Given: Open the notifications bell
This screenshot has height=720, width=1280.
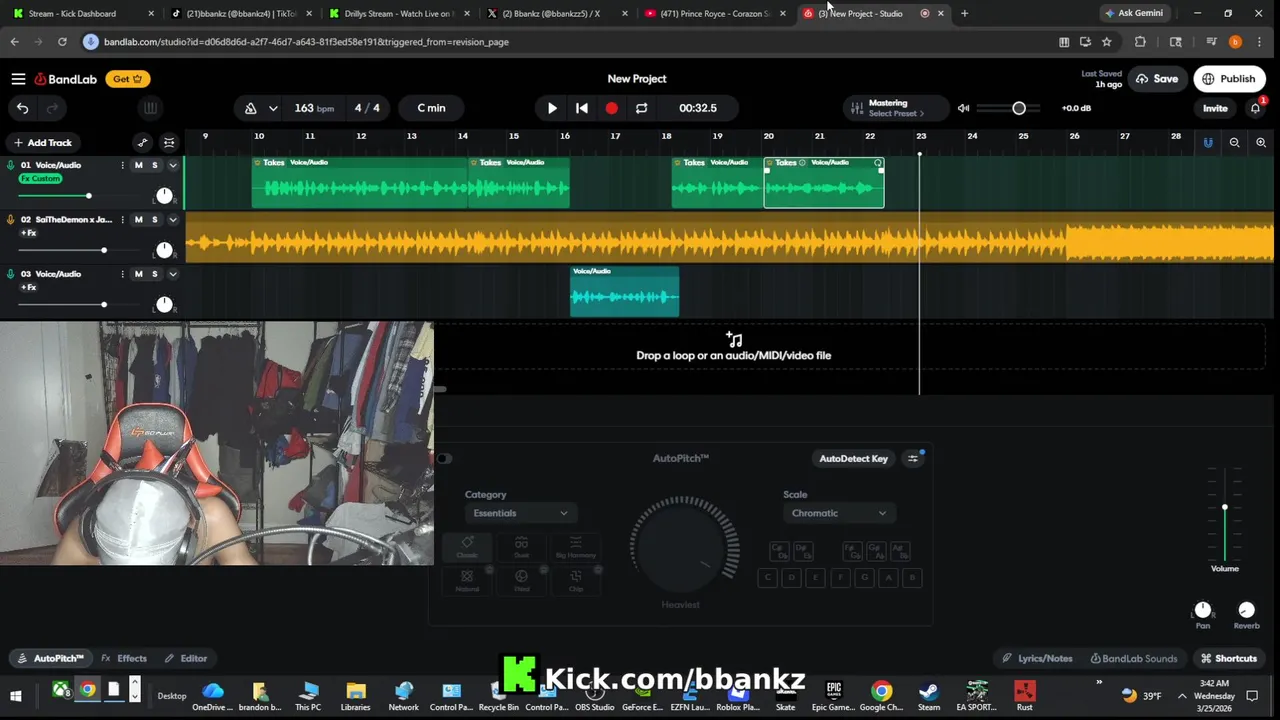Looking at the screenshot, I should coord(1255,108).
